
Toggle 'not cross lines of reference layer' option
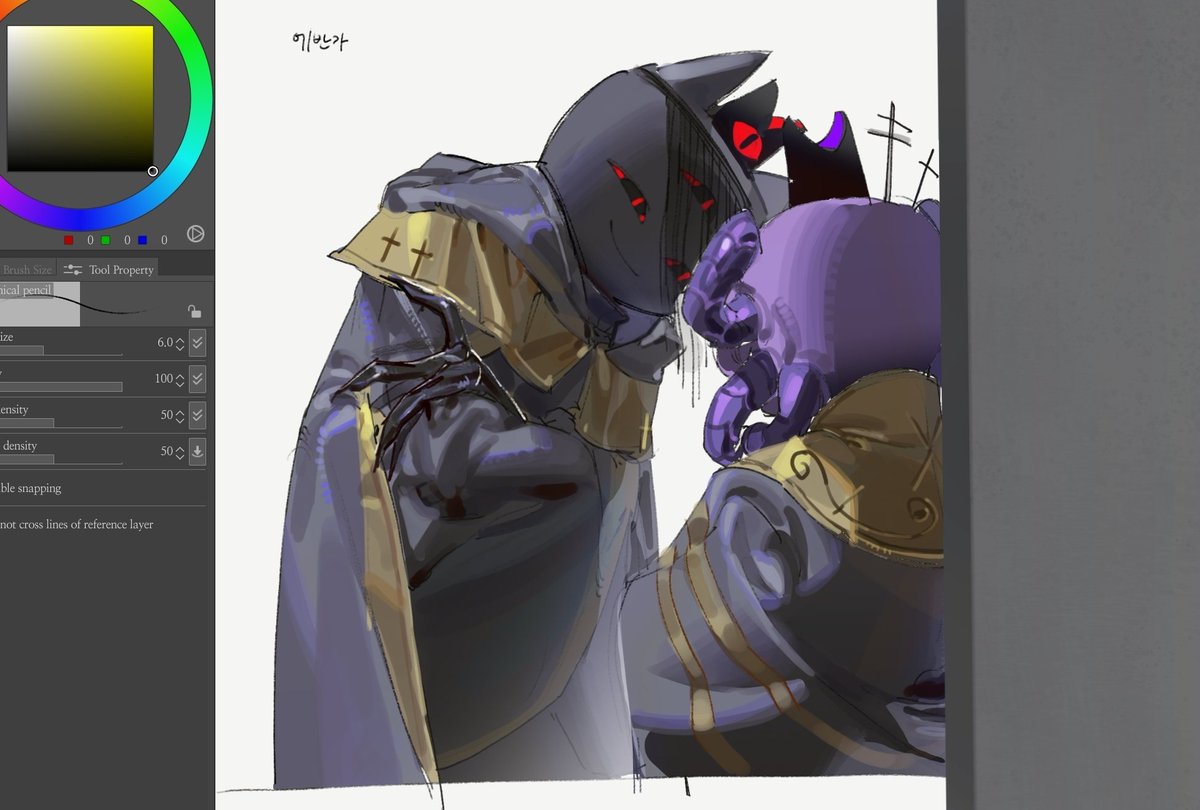pos(77,524)
